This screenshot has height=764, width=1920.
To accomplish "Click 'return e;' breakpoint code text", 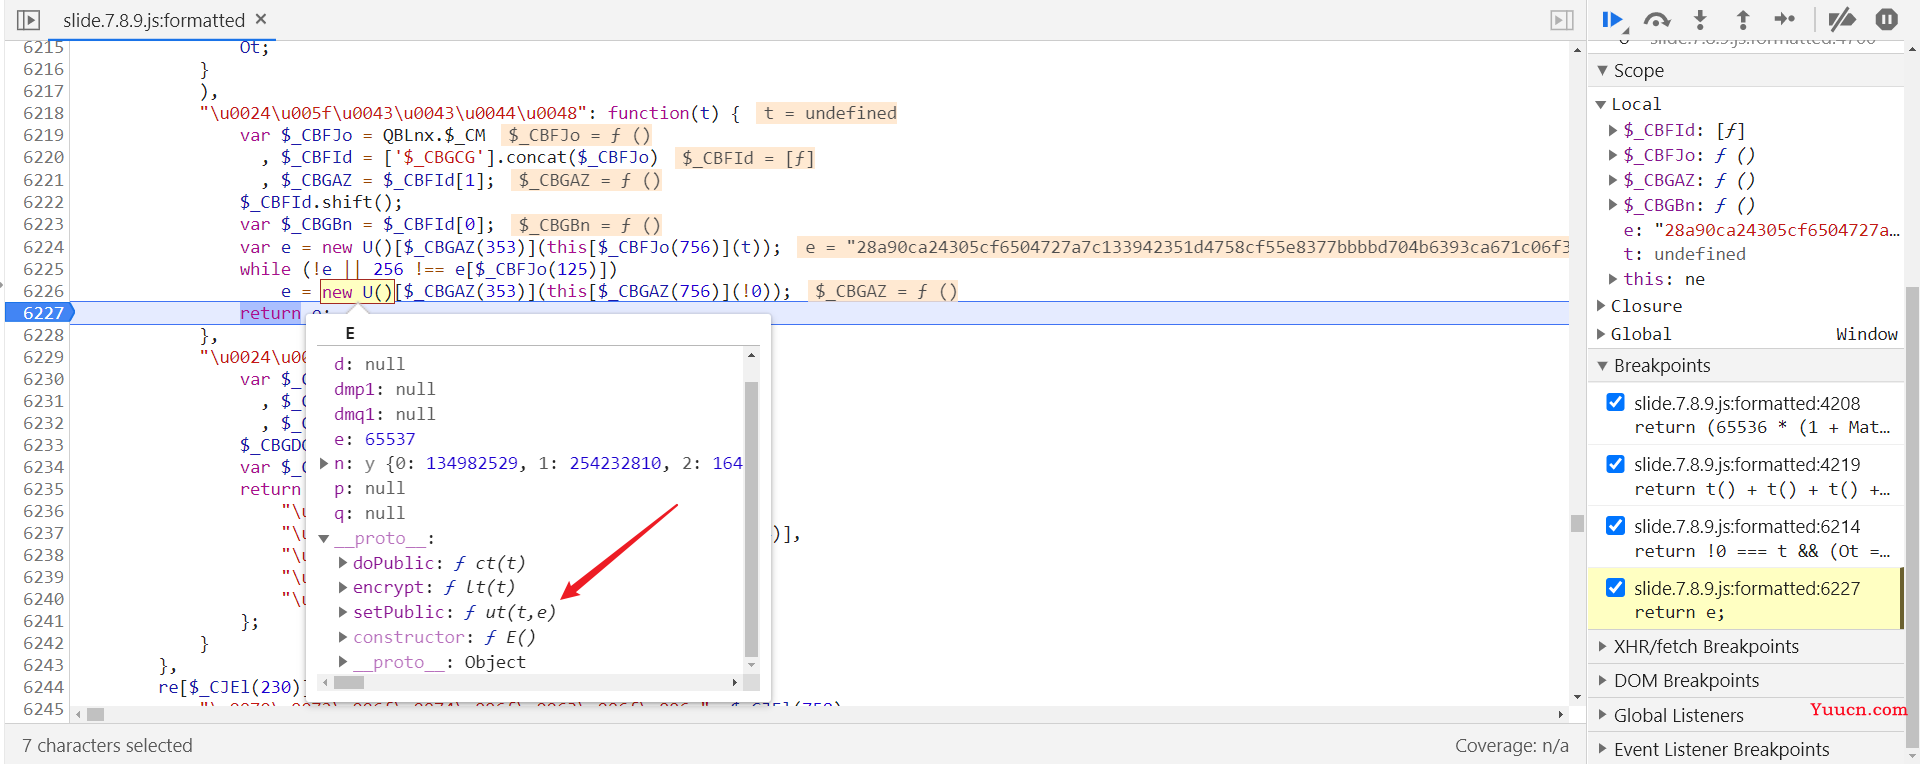I will tap(1679, 612).
